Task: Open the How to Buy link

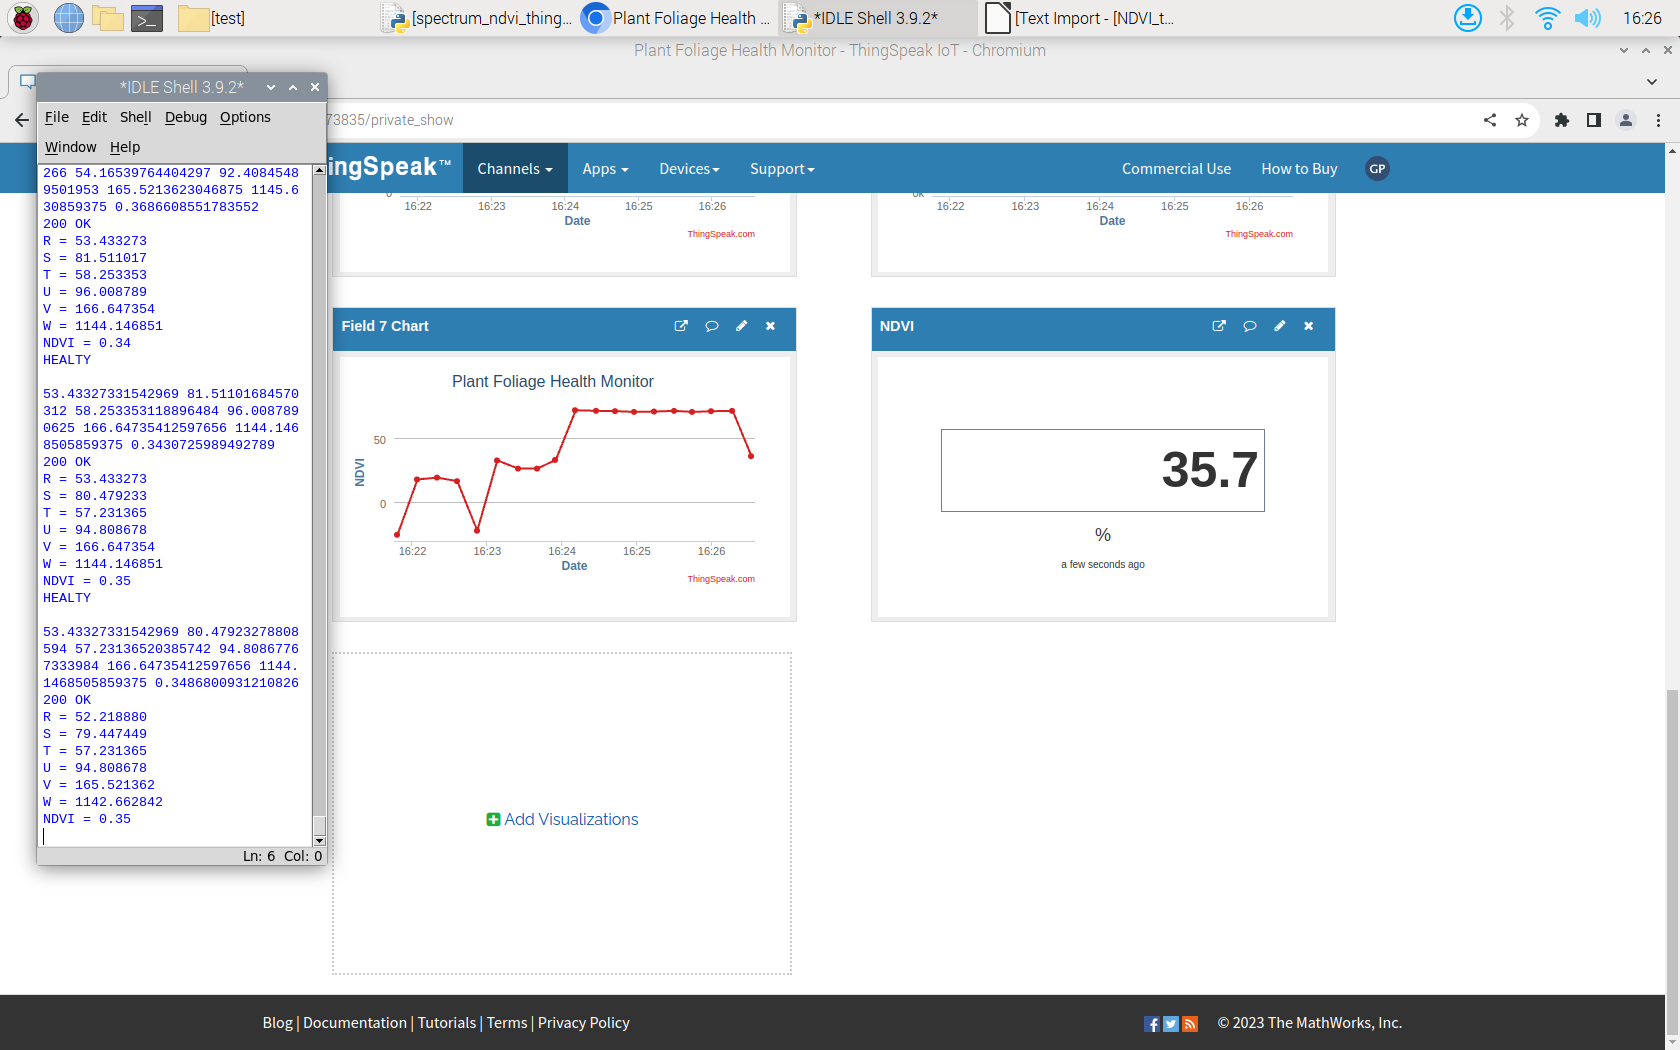Action: tap(1299, 169)
